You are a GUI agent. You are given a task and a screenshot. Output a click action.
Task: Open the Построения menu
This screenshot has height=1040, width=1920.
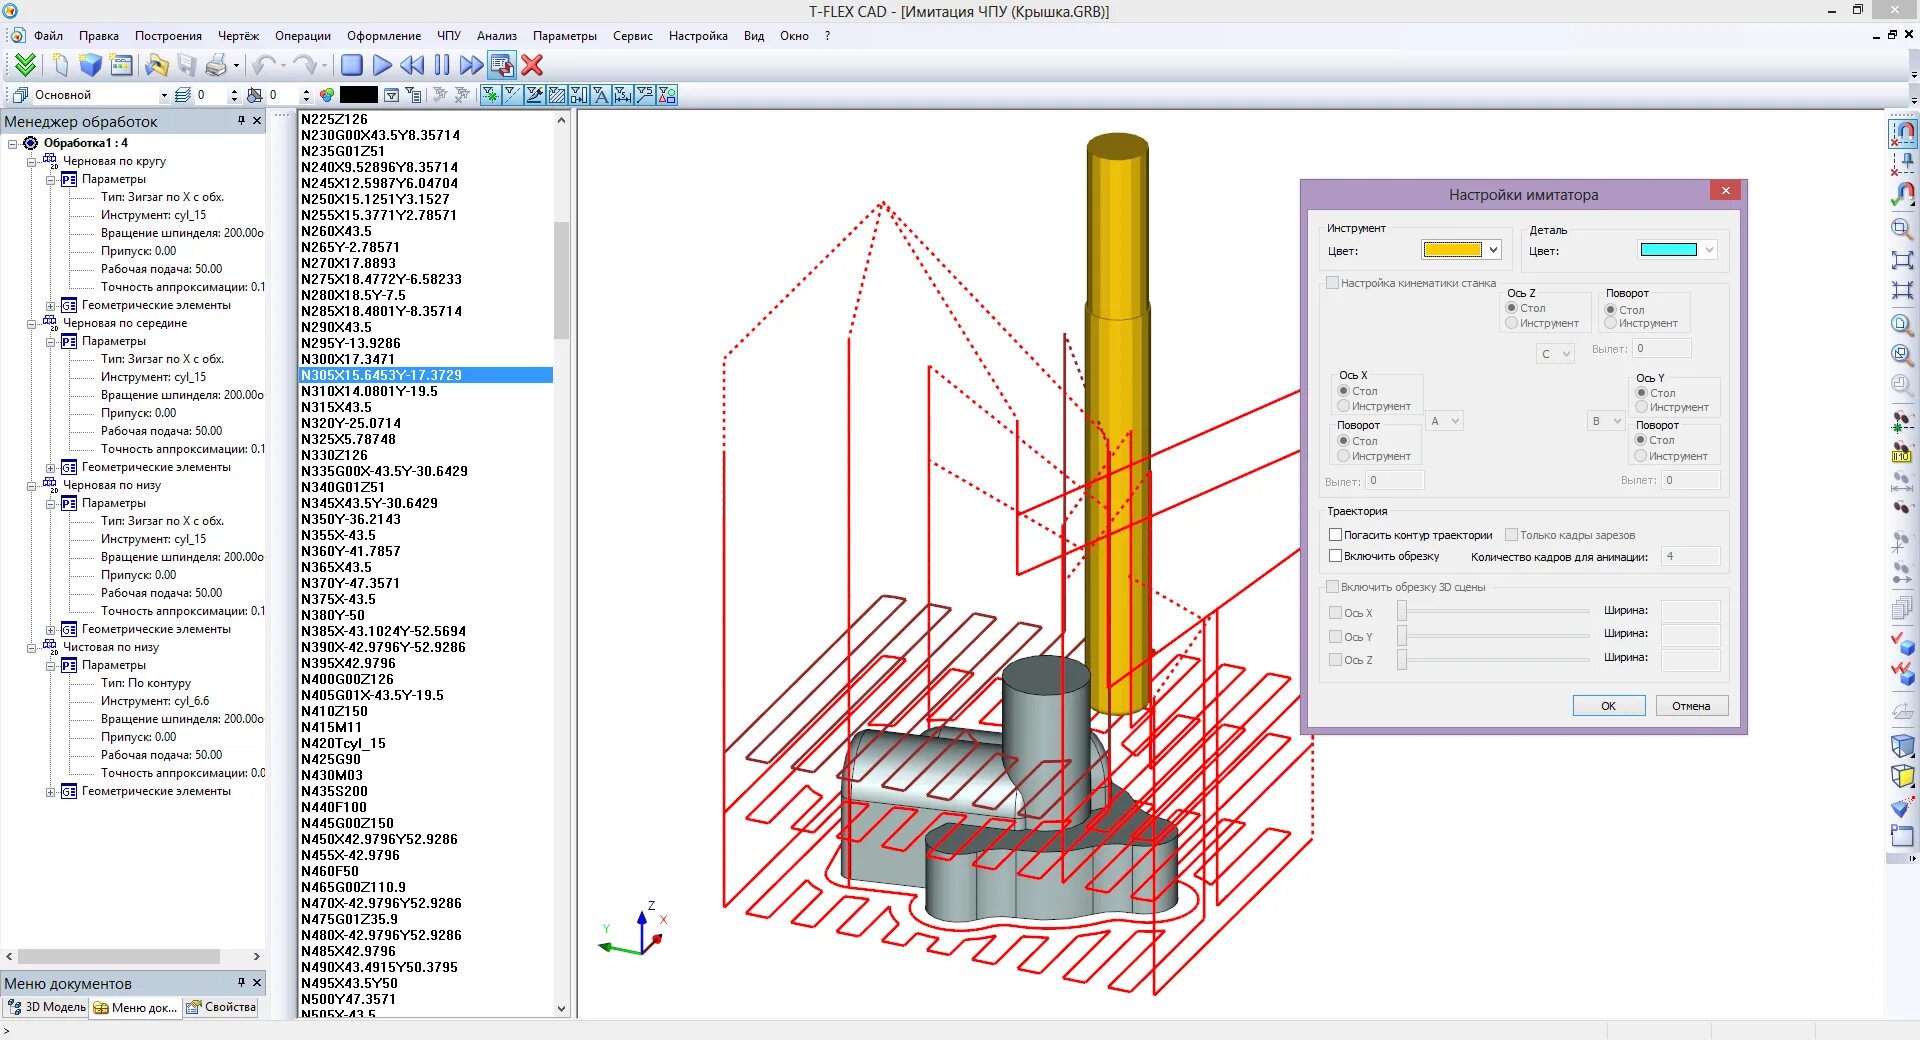(168, 36)
